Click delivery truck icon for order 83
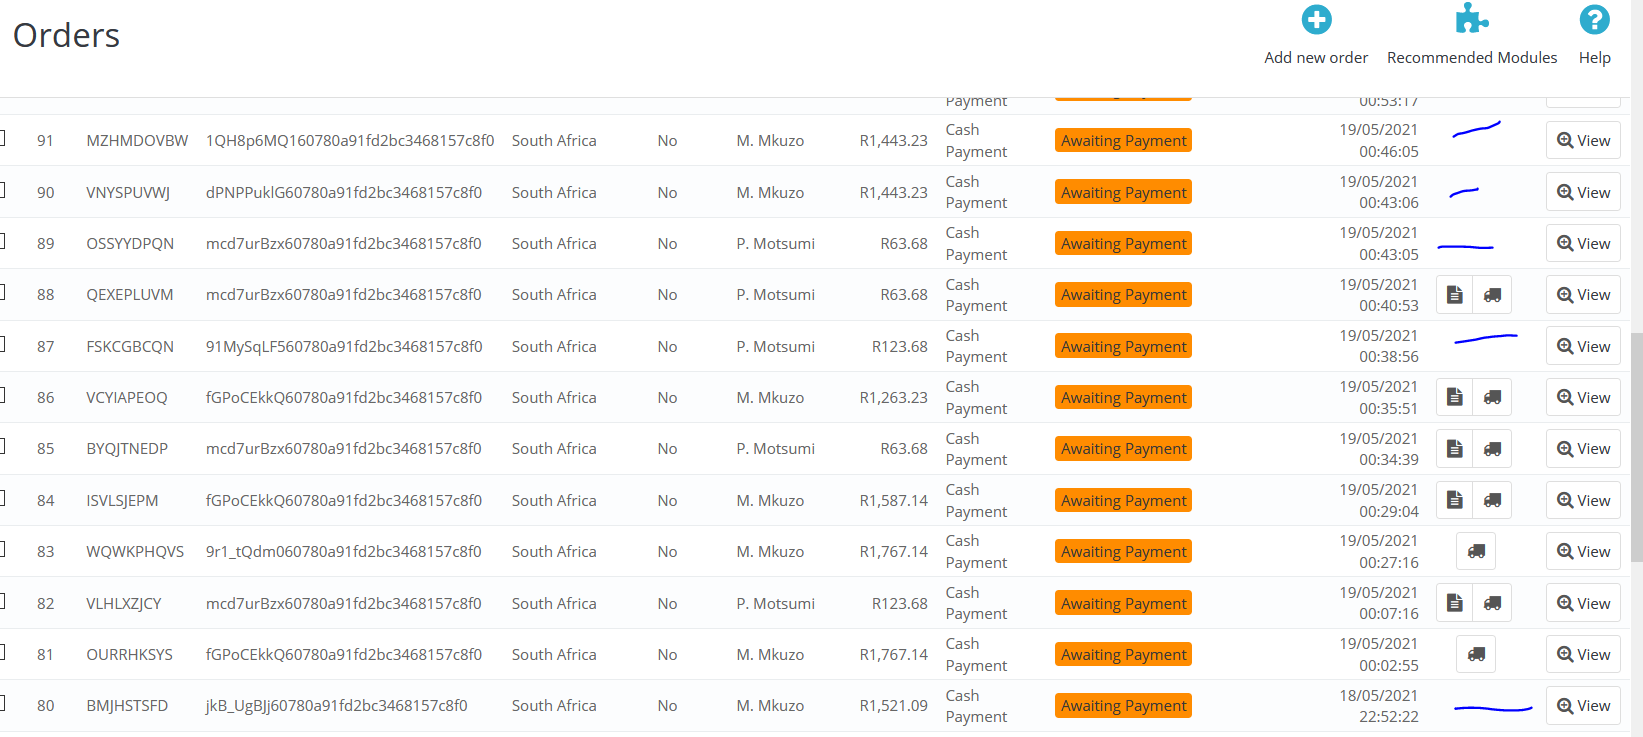The width and height of the screenshot is (1643, 737). [x=1476, y=551]
